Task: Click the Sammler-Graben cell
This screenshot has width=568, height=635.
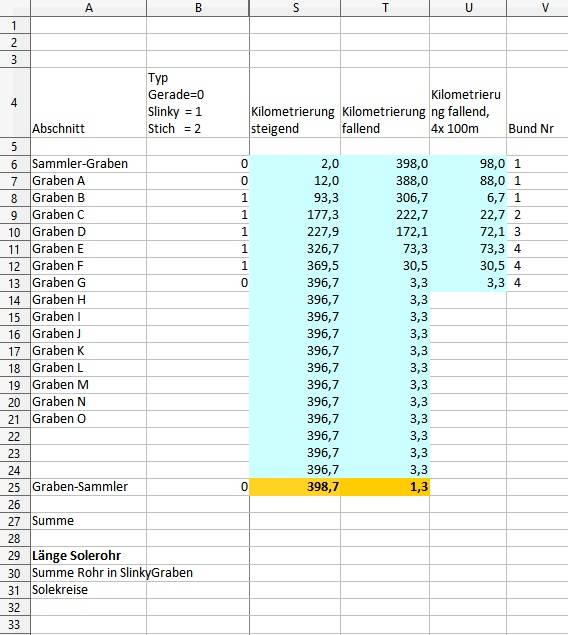Action: pyautogui.click(x=88, y=164)
